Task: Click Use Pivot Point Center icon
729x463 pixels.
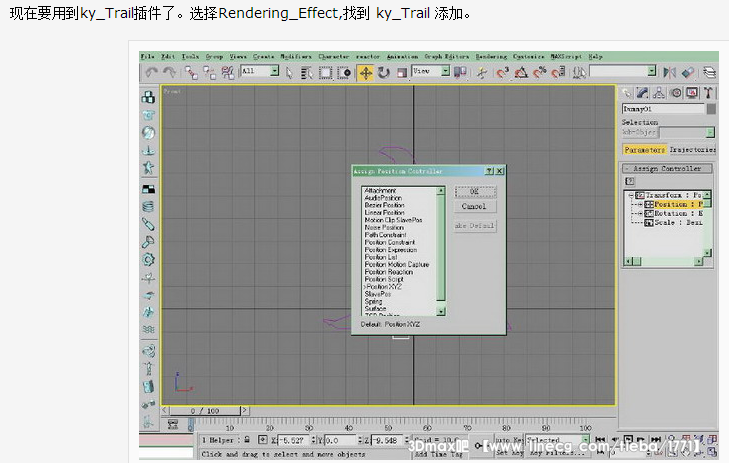Action: tap(460, 72)
